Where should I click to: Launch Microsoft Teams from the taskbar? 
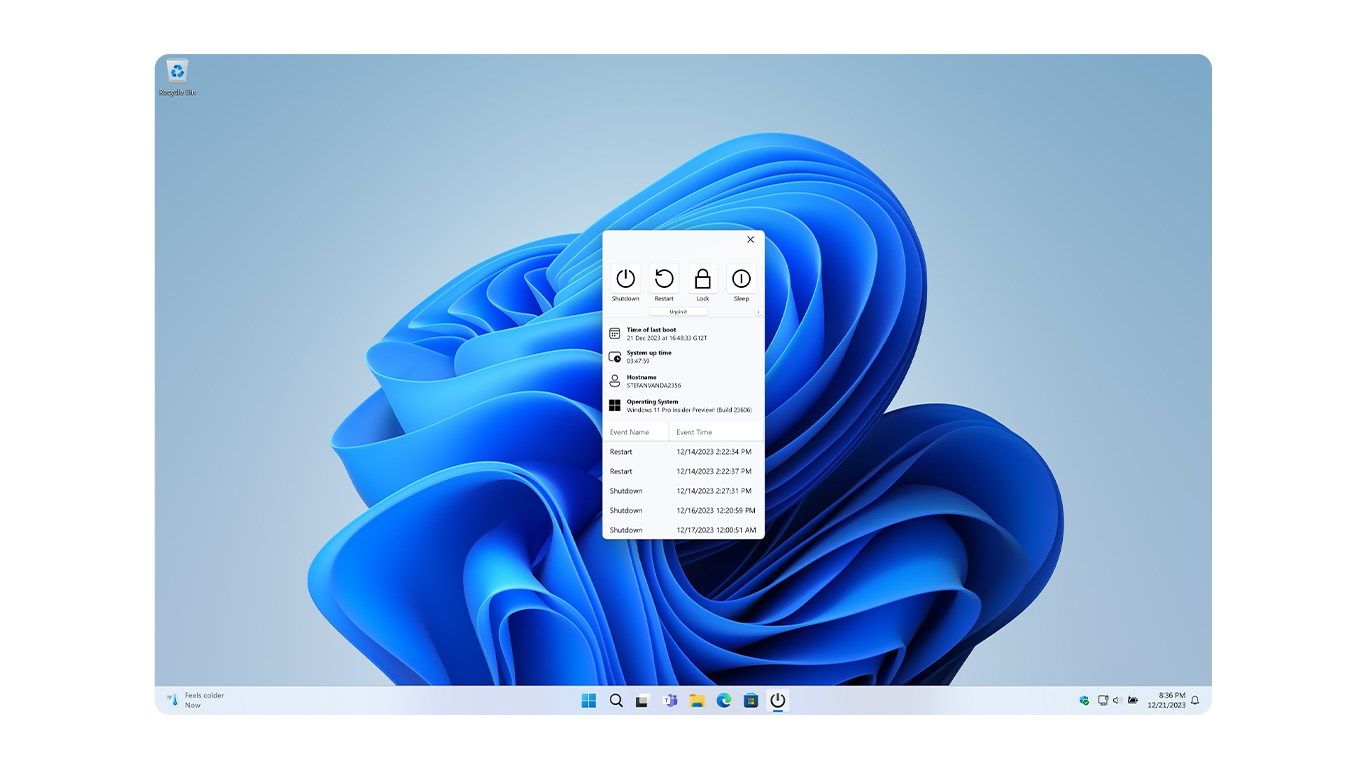pyautogui.click(x=670, y=700)
